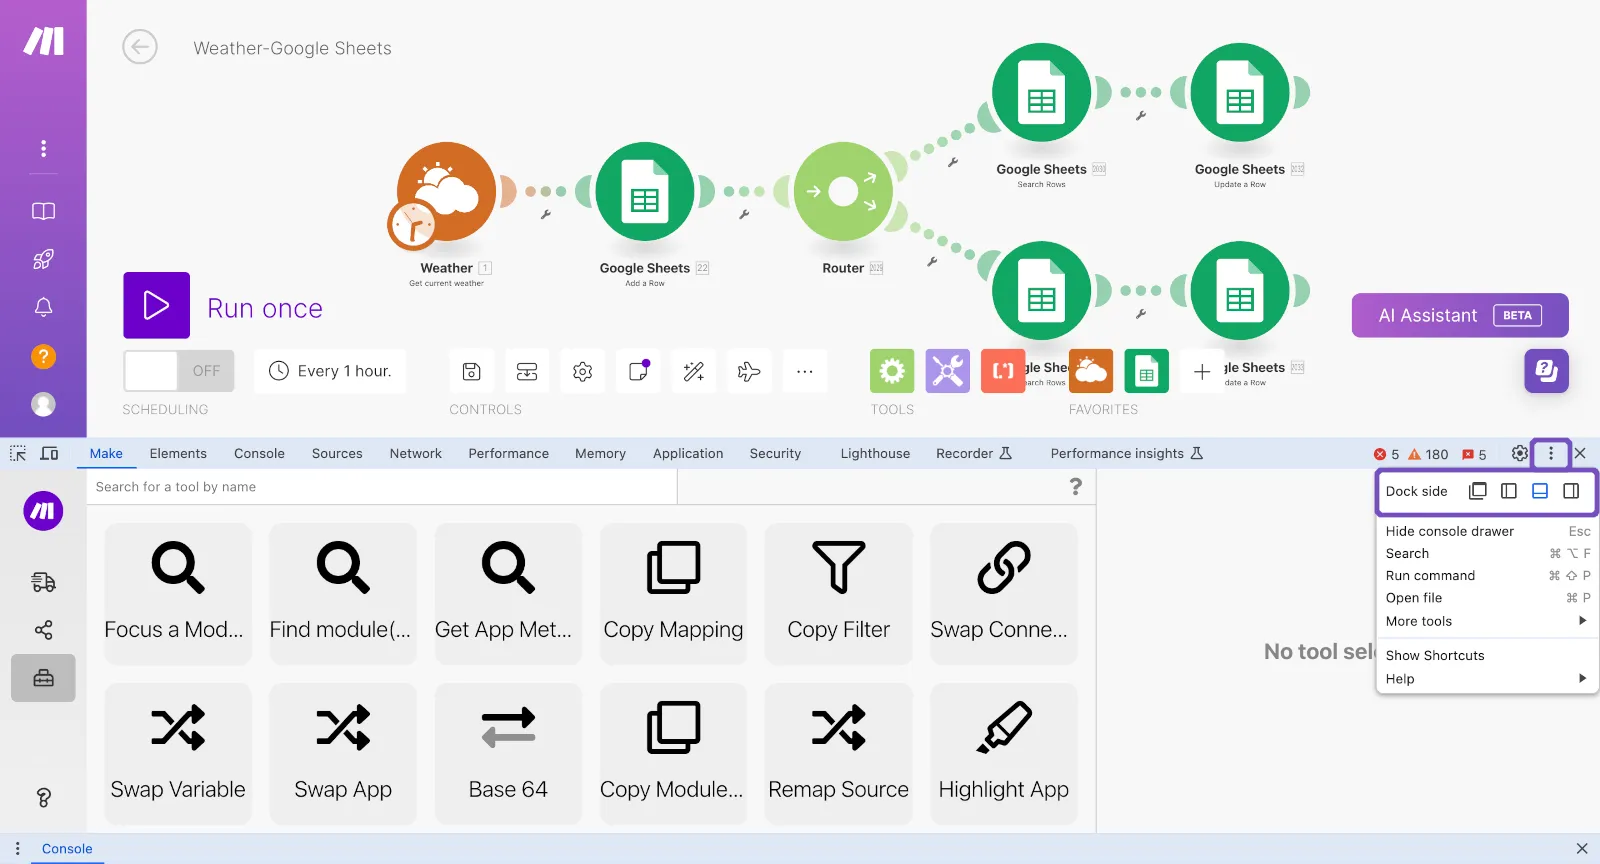Open the scenario debugger share-nodes panel
This screenshot has width=1600, height=864.
click(43, 630)
